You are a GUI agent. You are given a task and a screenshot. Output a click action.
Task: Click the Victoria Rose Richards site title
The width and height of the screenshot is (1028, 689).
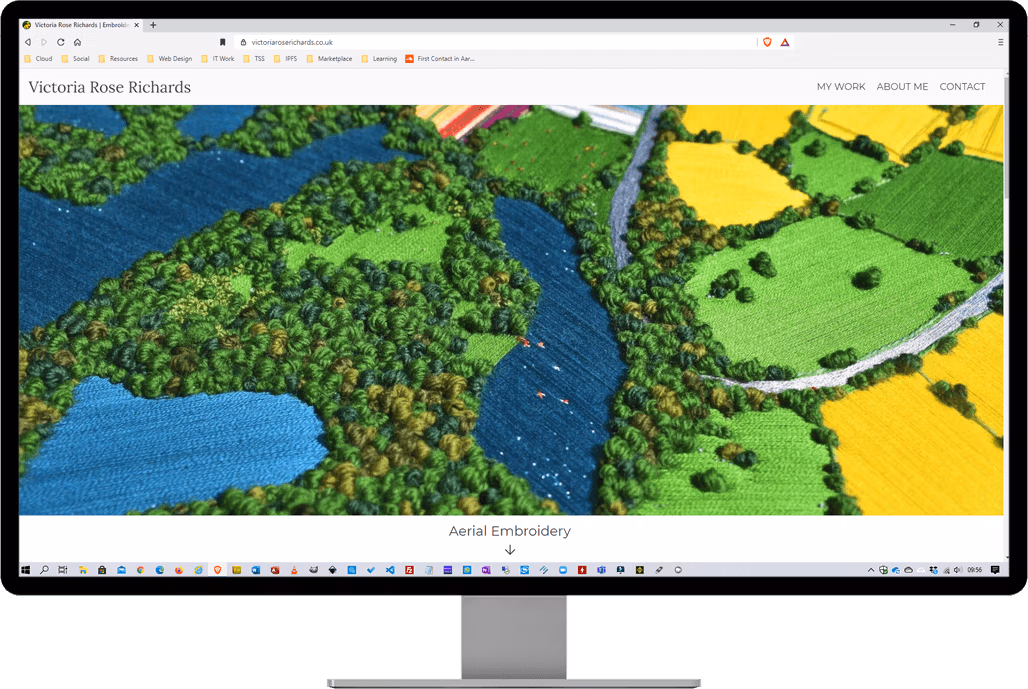tap(109, 87)
